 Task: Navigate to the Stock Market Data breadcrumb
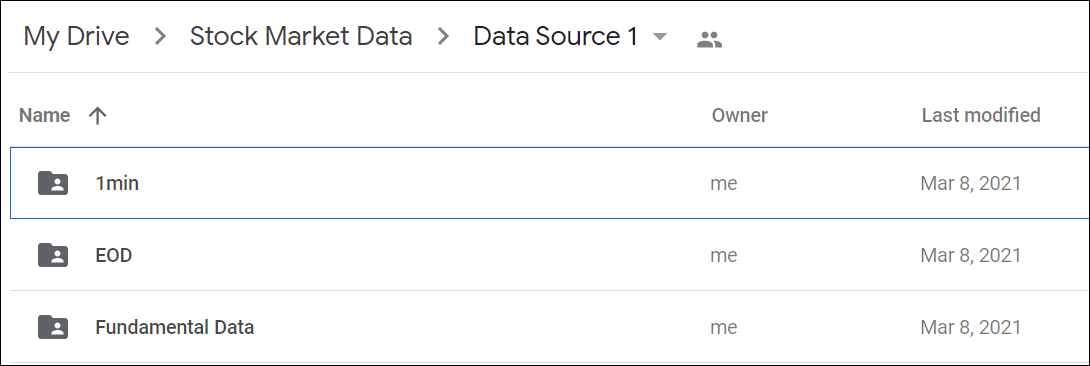click(x=301, y=36)
